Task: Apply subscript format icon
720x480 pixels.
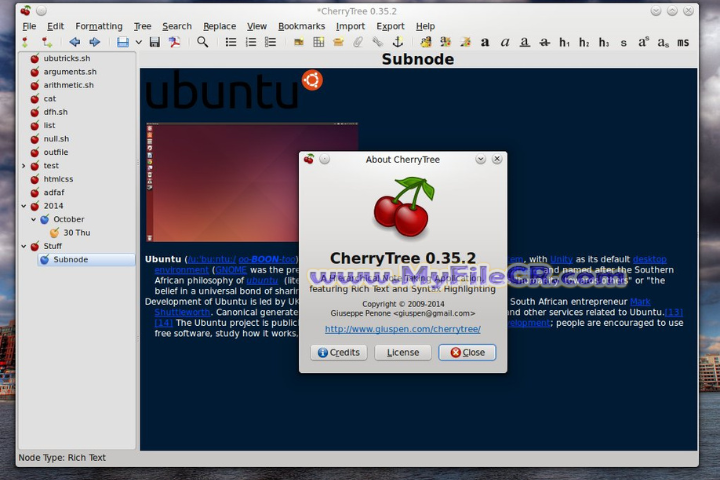Action: coord(663,43)
